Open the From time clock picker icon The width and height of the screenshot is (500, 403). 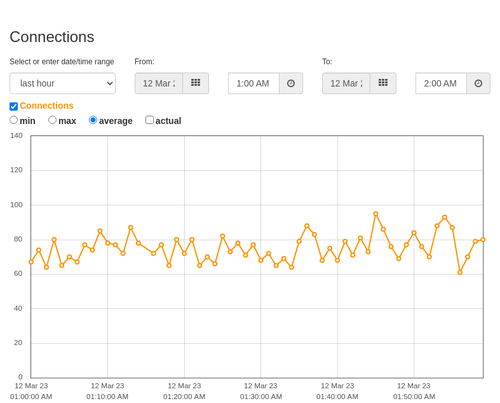(x=291, y=83)
